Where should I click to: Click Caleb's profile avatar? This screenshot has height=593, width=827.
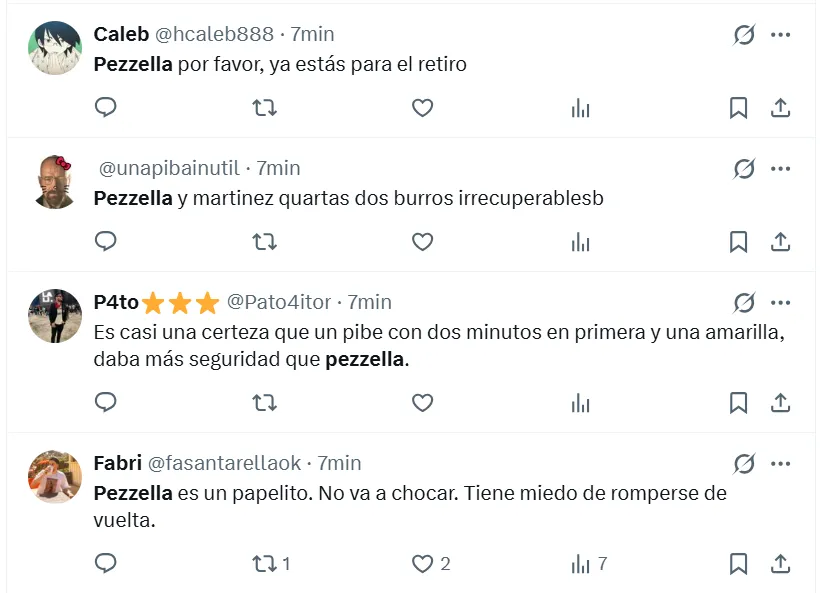(55, 48)
